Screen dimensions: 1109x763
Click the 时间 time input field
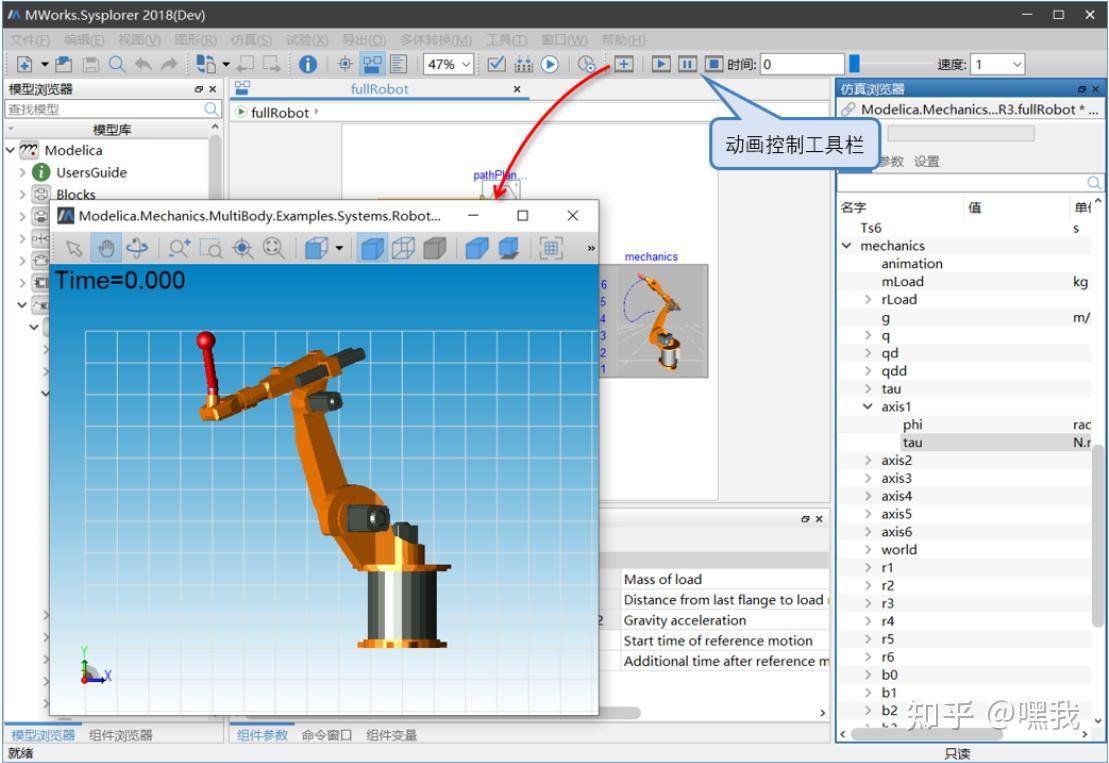[x=802, y=64]
